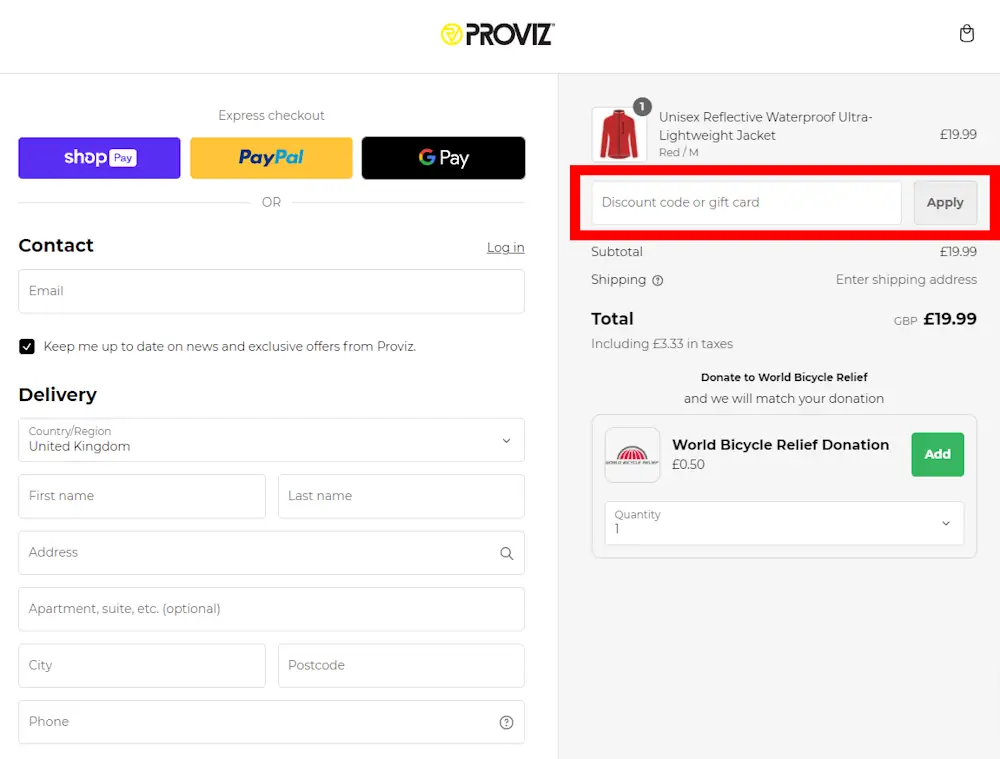Viewport: 1000px width, 759px height.
Task: Pay with PayPal express button
Action: [x=271, y=158]
